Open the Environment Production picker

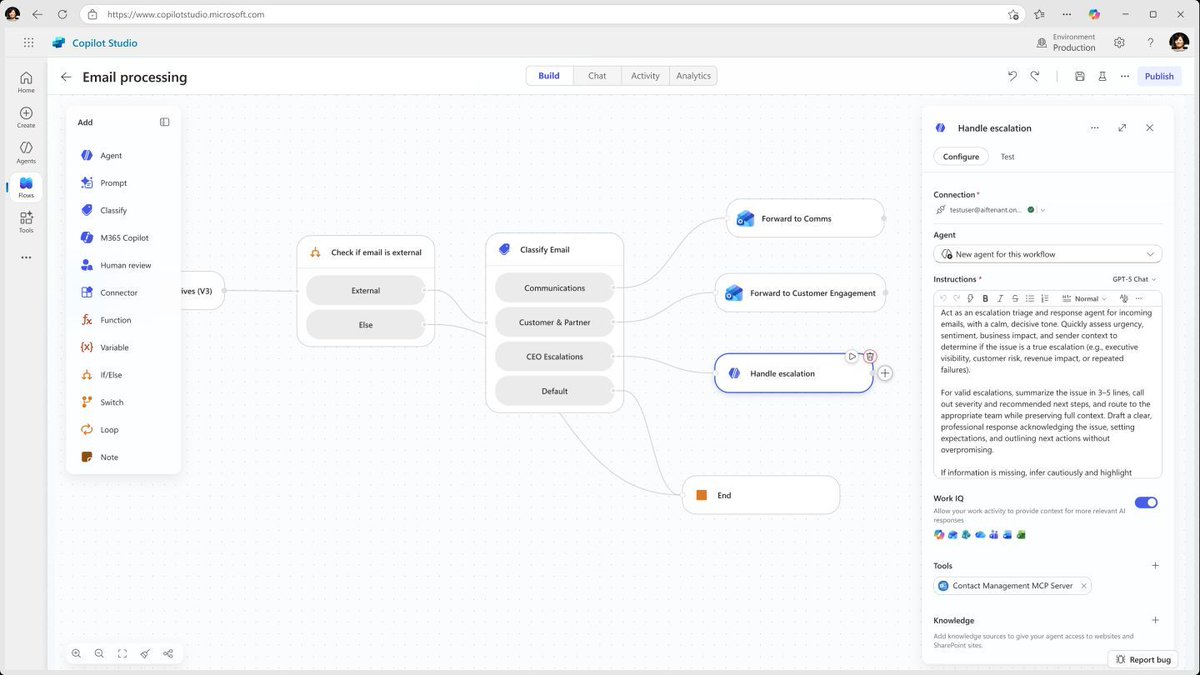coord(1066,43)
